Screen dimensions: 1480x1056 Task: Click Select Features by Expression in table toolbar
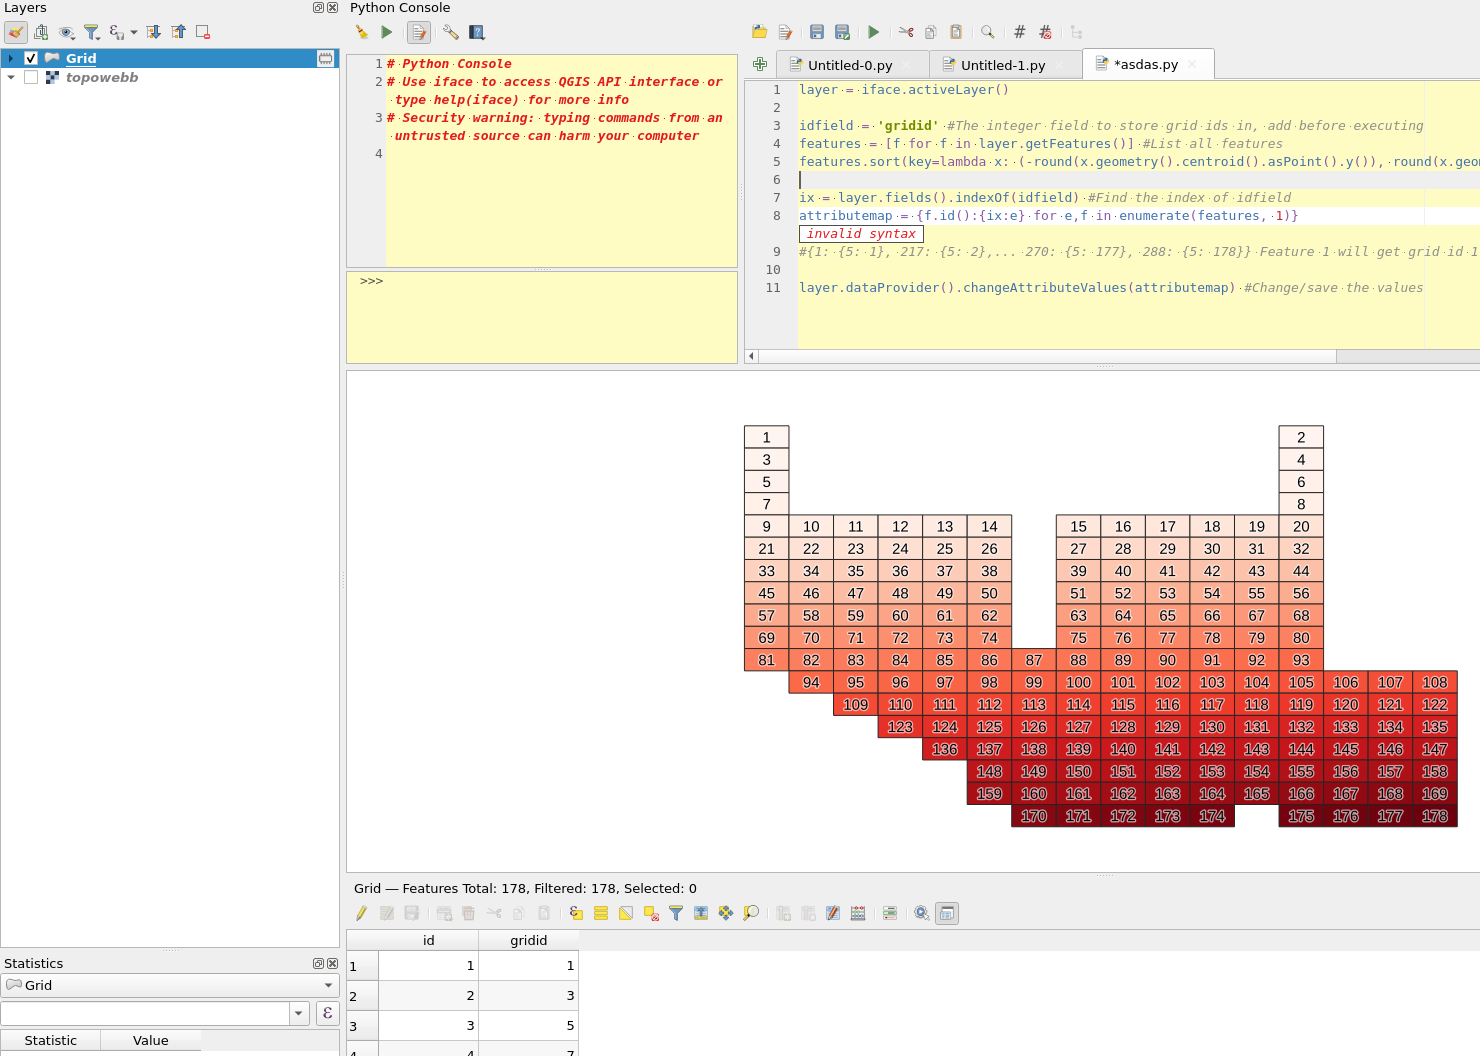(576, 913)
